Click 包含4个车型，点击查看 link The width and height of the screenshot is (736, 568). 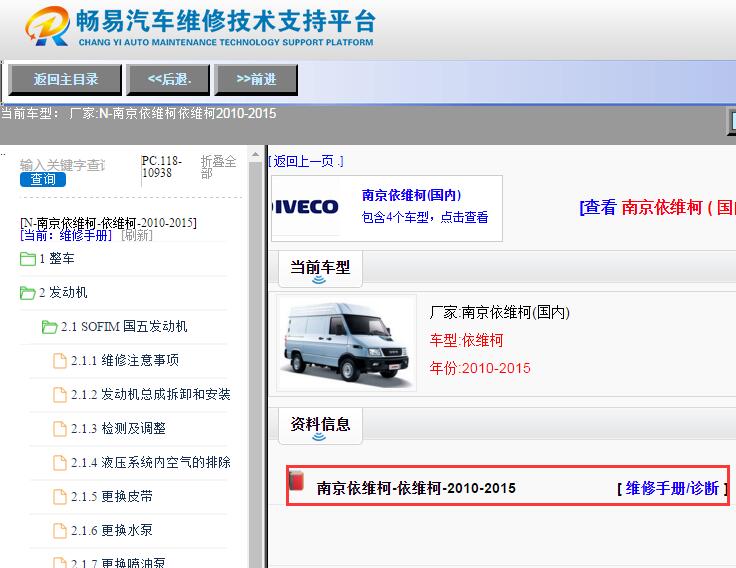(425, 217)
